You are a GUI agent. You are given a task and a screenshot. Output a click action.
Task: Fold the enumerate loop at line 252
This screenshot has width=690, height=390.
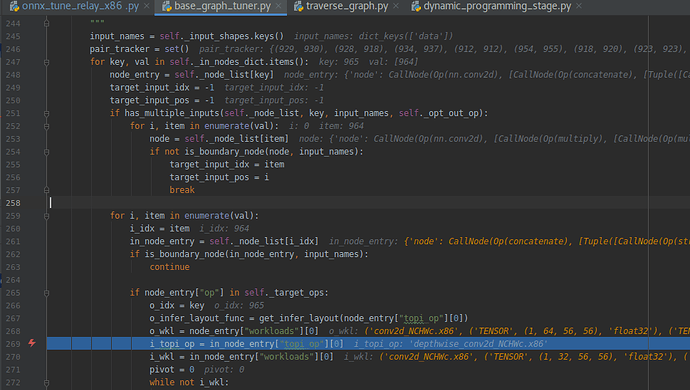pyautogui.click(x=47, y=126)
